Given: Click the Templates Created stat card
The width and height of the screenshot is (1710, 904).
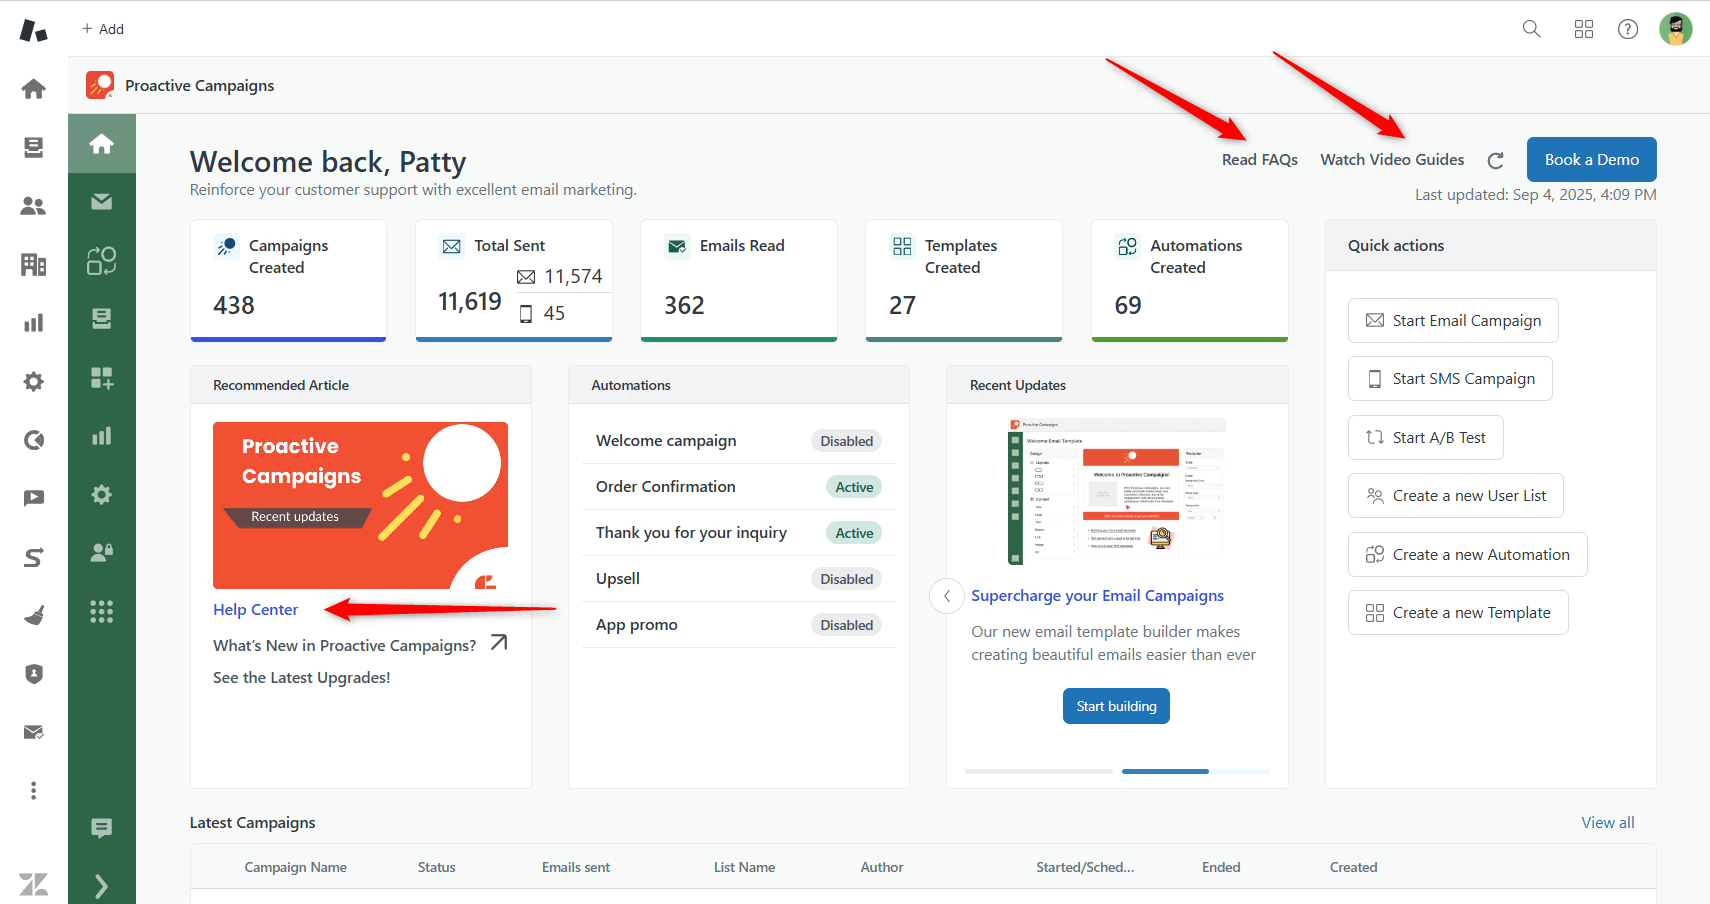Looking at the screenshot, I should (x=964, y=281).
